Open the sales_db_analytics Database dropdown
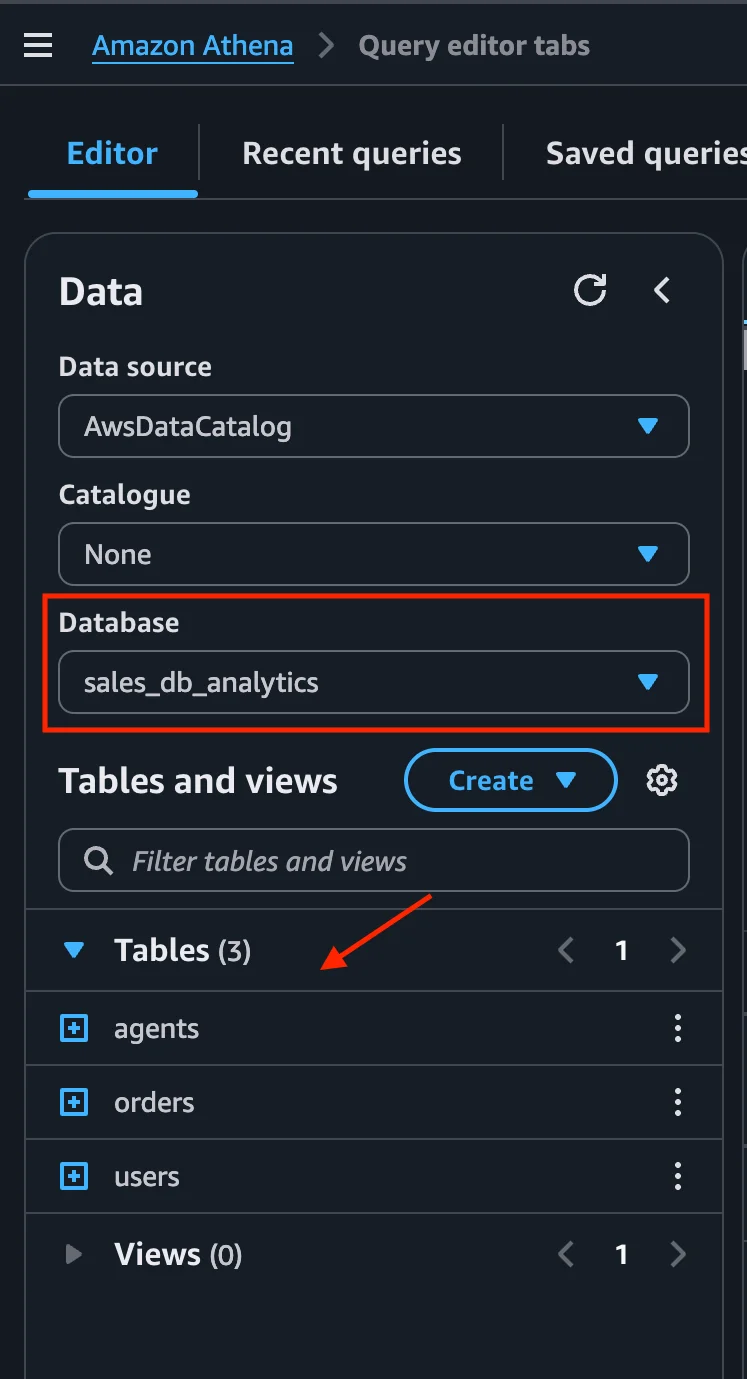This screenshot has height=1379, width=747. coord(373,682)
